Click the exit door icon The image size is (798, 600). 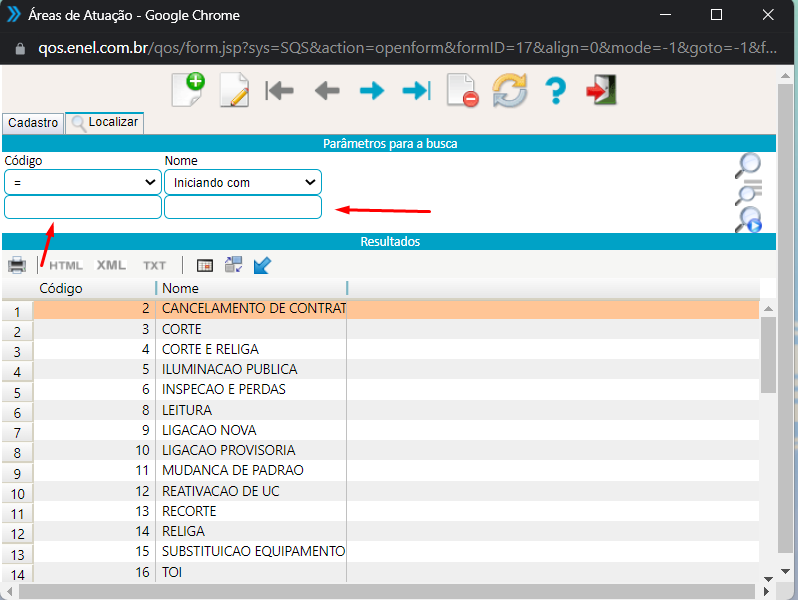click(601, 91)
